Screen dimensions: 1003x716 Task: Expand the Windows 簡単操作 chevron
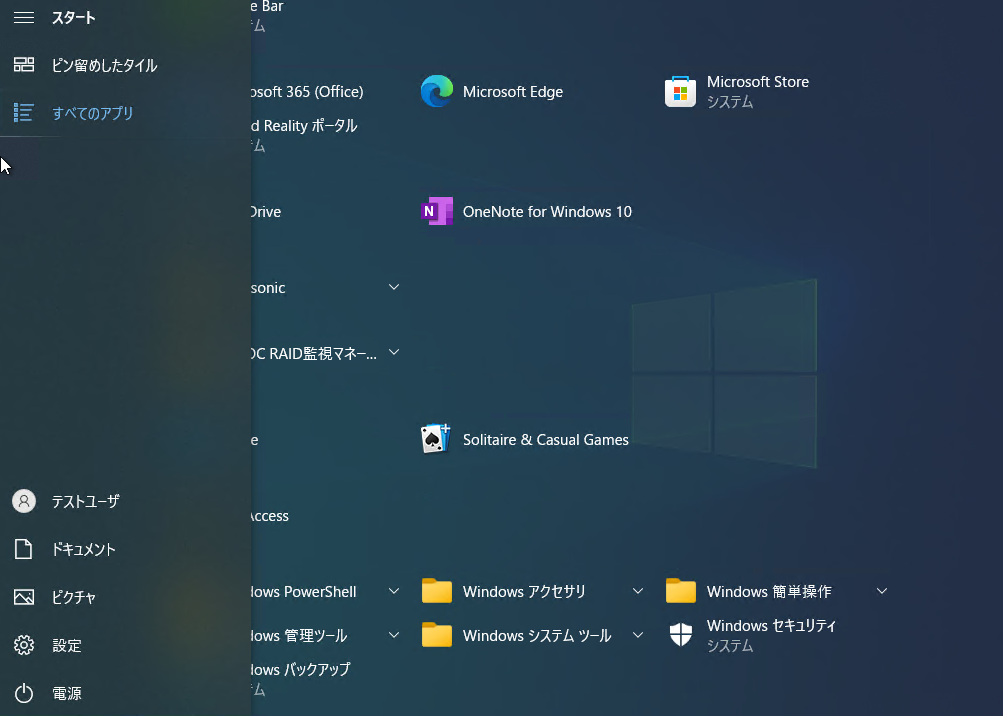tap(881, 591)
